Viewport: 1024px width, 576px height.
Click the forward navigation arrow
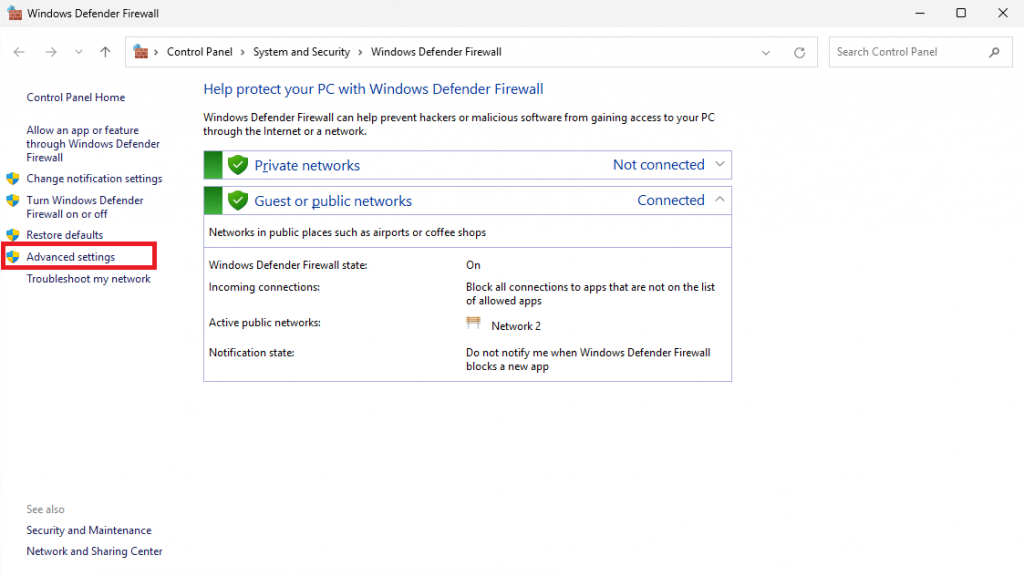(x=50, y=52)
